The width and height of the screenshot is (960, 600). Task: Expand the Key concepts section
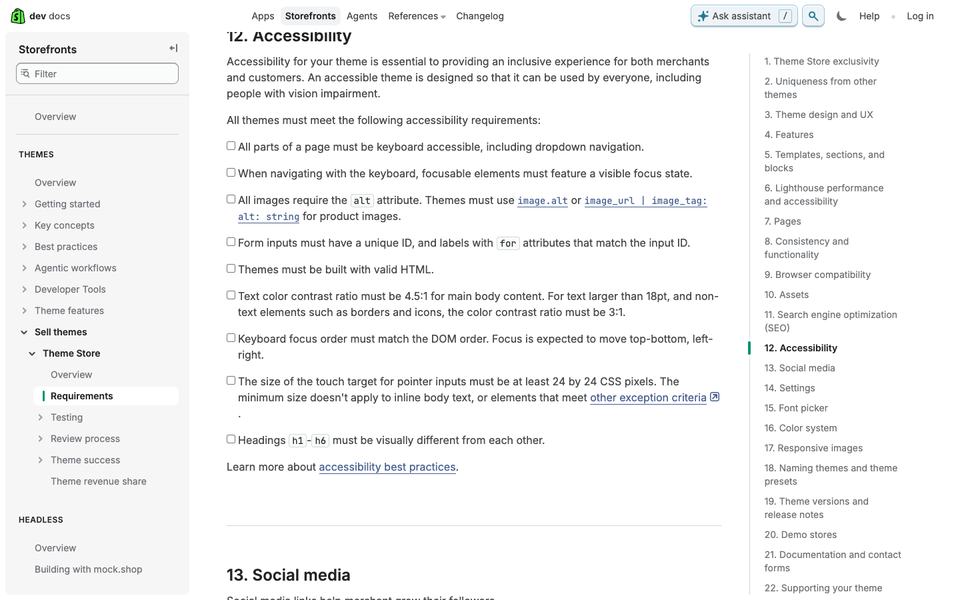(x=24, y=225)
